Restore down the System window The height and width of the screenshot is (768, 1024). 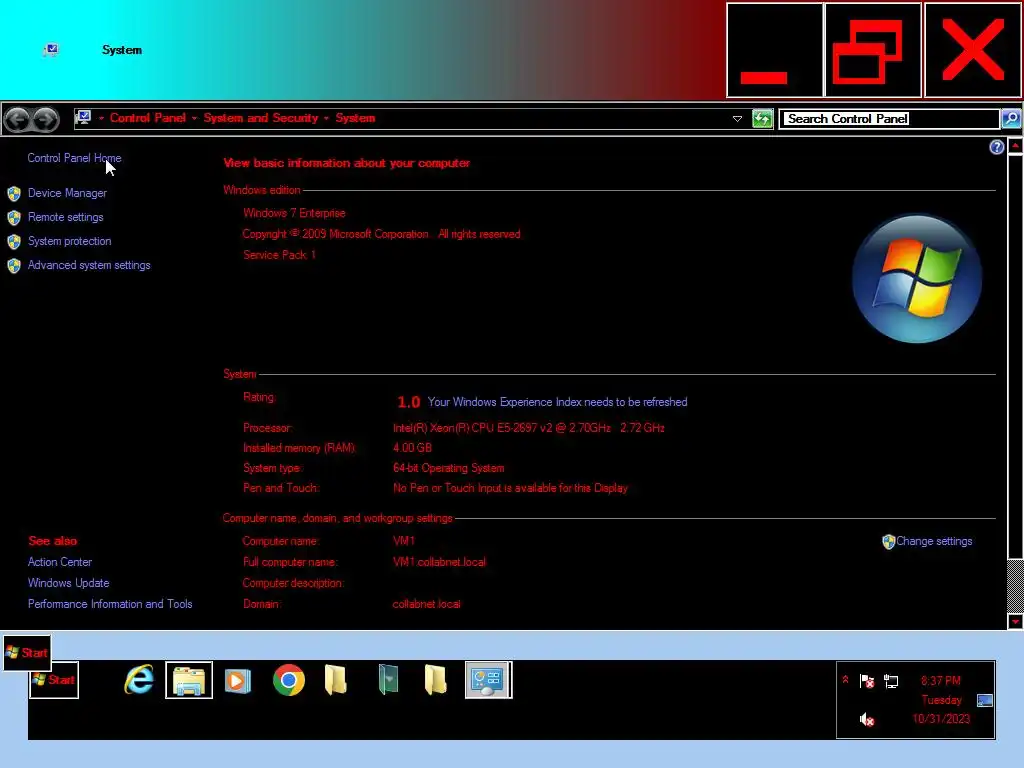click(873, 50)
